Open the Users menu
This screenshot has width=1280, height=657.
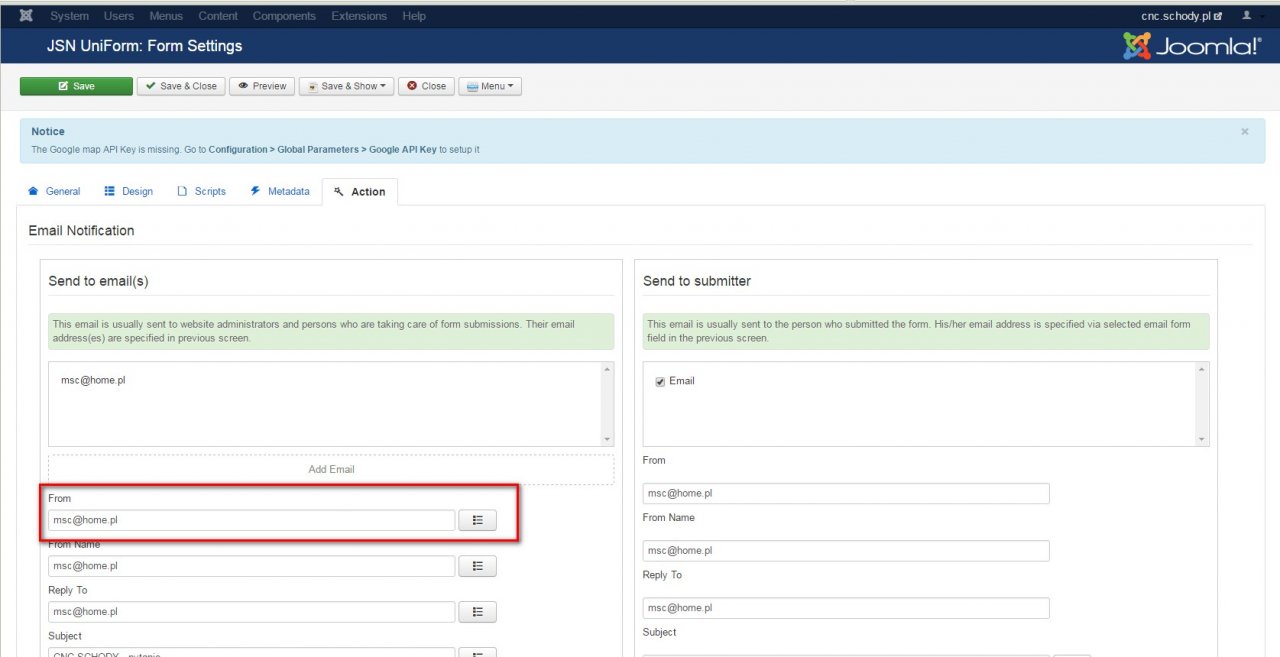(119, 16)
